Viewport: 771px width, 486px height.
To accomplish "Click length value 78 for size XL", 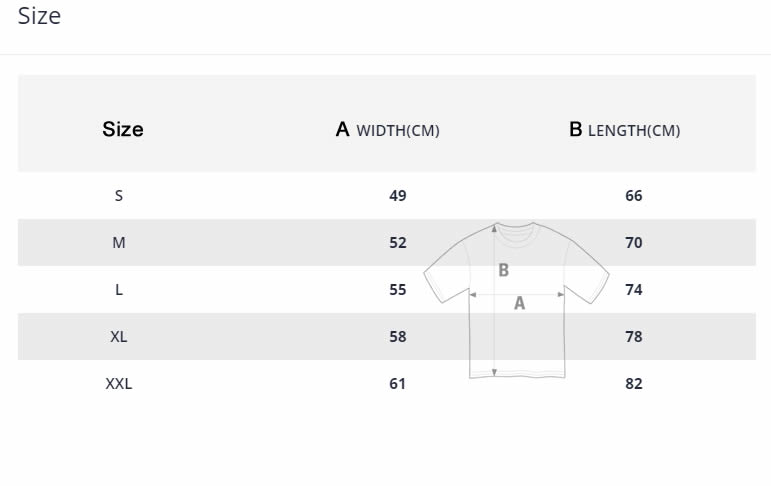I will (x=634, y=336).
